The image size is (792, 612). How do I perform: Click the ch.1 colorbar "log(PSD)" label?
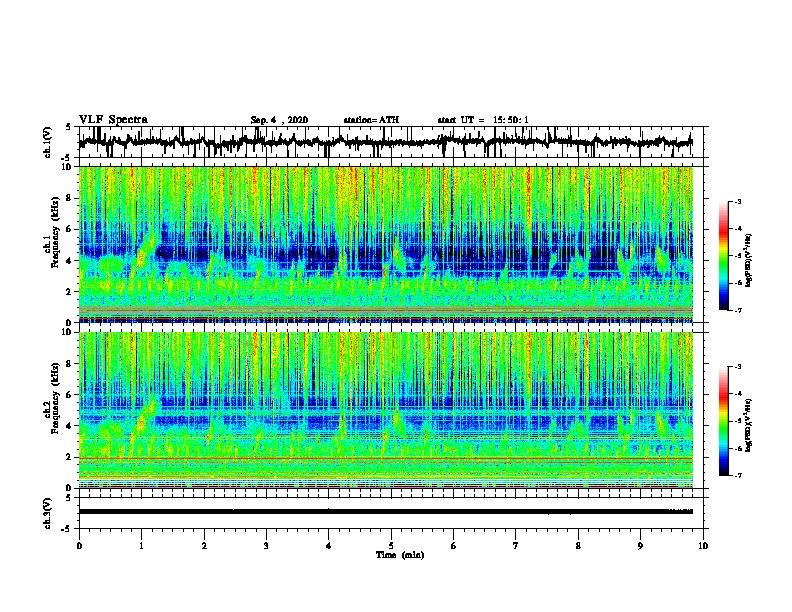click(x=748, y=261)
